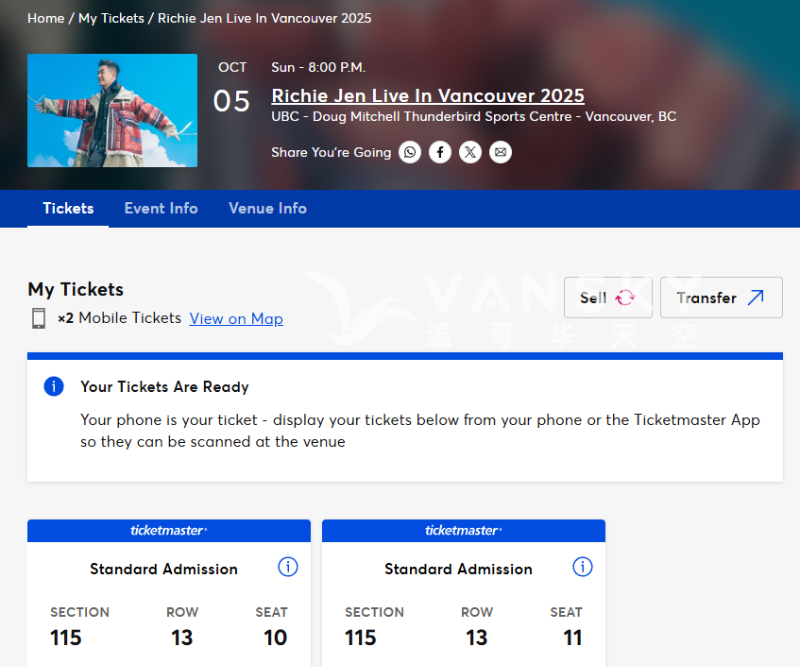The image size is (800, 667).
Task: Click the Sell tickets button
Action: point(608,298)
